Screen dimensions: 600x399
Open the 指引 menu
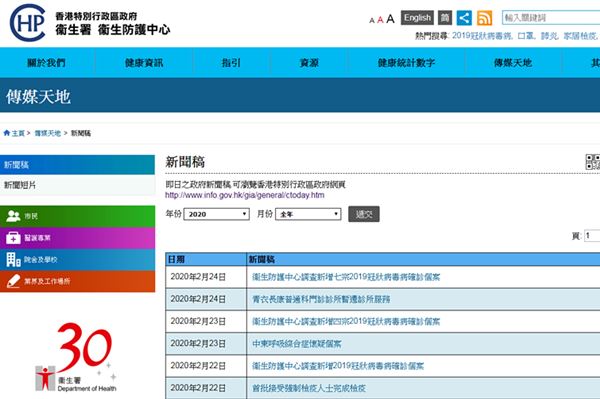click(x=232, y=63)
